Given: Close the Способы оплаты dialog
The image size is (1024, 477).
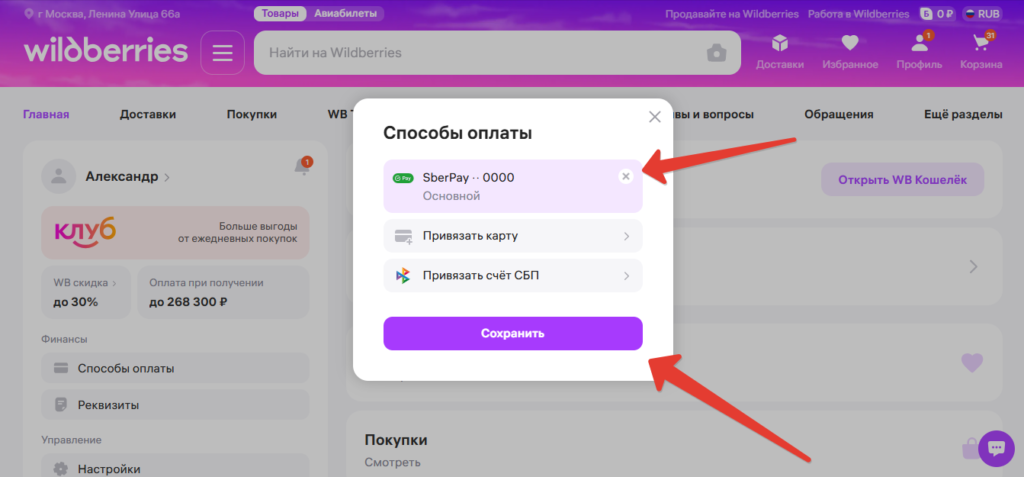Looking at the screenshot, I should click(654, 117).
